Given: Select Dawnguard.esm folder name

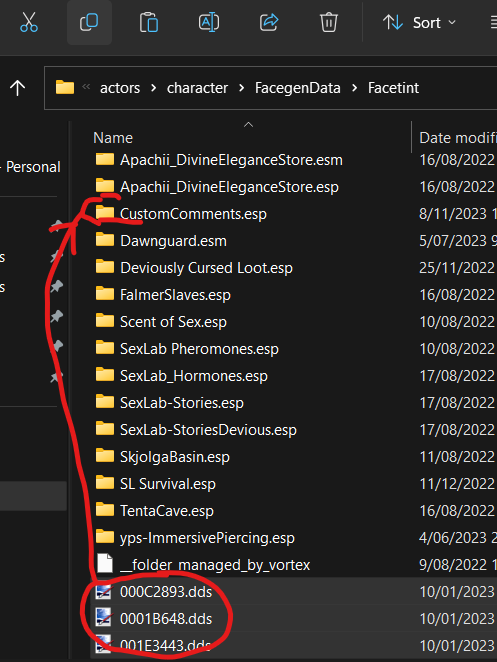Looking at the screenshot, I should tap(174, 241).
